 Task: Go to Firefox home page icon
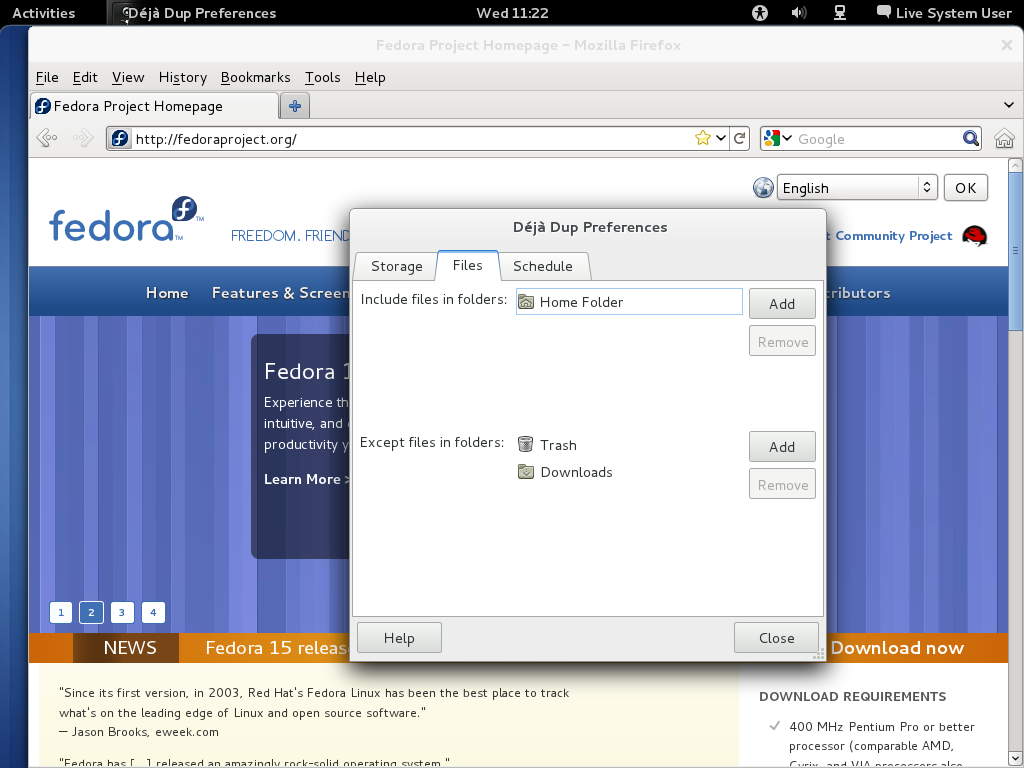point(1004,138)
